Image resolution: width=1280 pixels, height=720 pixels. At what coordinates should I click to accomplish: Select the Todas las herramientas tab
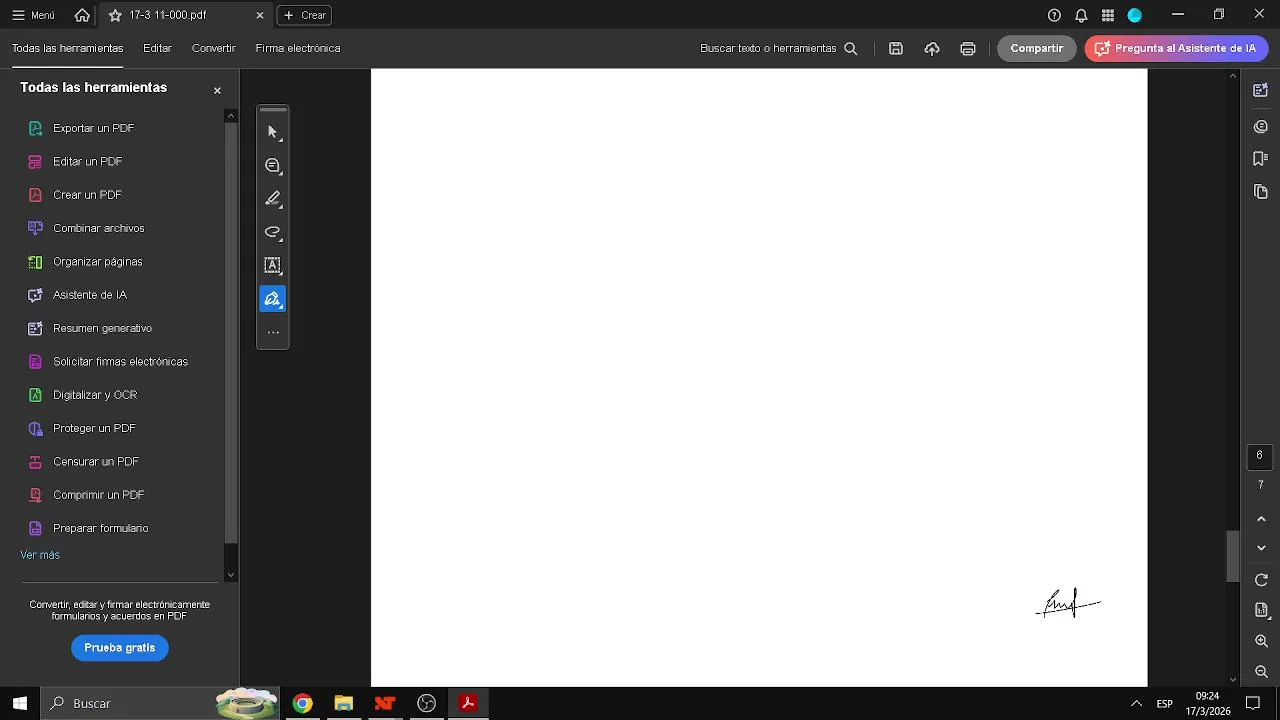tap(67, 48)
